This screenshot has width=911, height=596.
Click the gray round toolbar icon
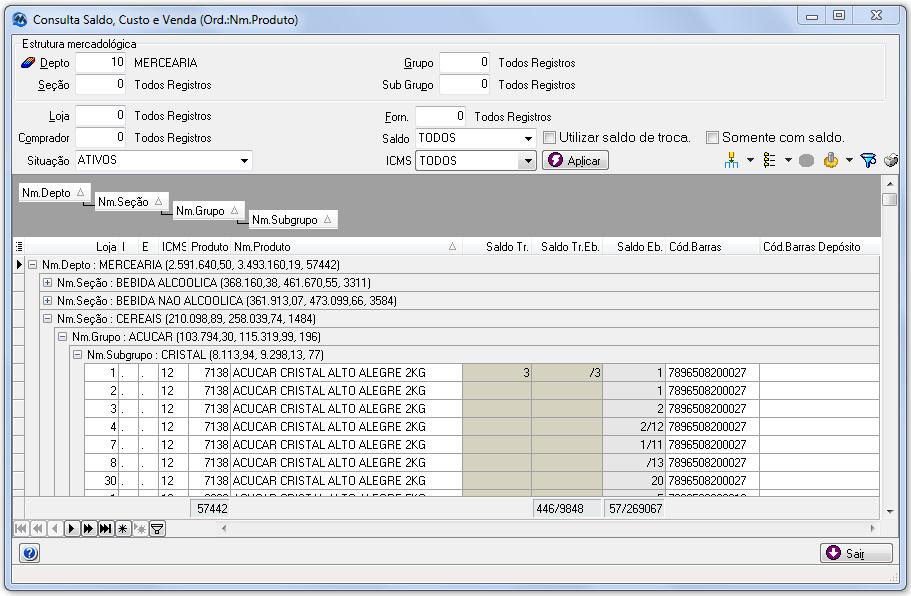pos(806,160)
